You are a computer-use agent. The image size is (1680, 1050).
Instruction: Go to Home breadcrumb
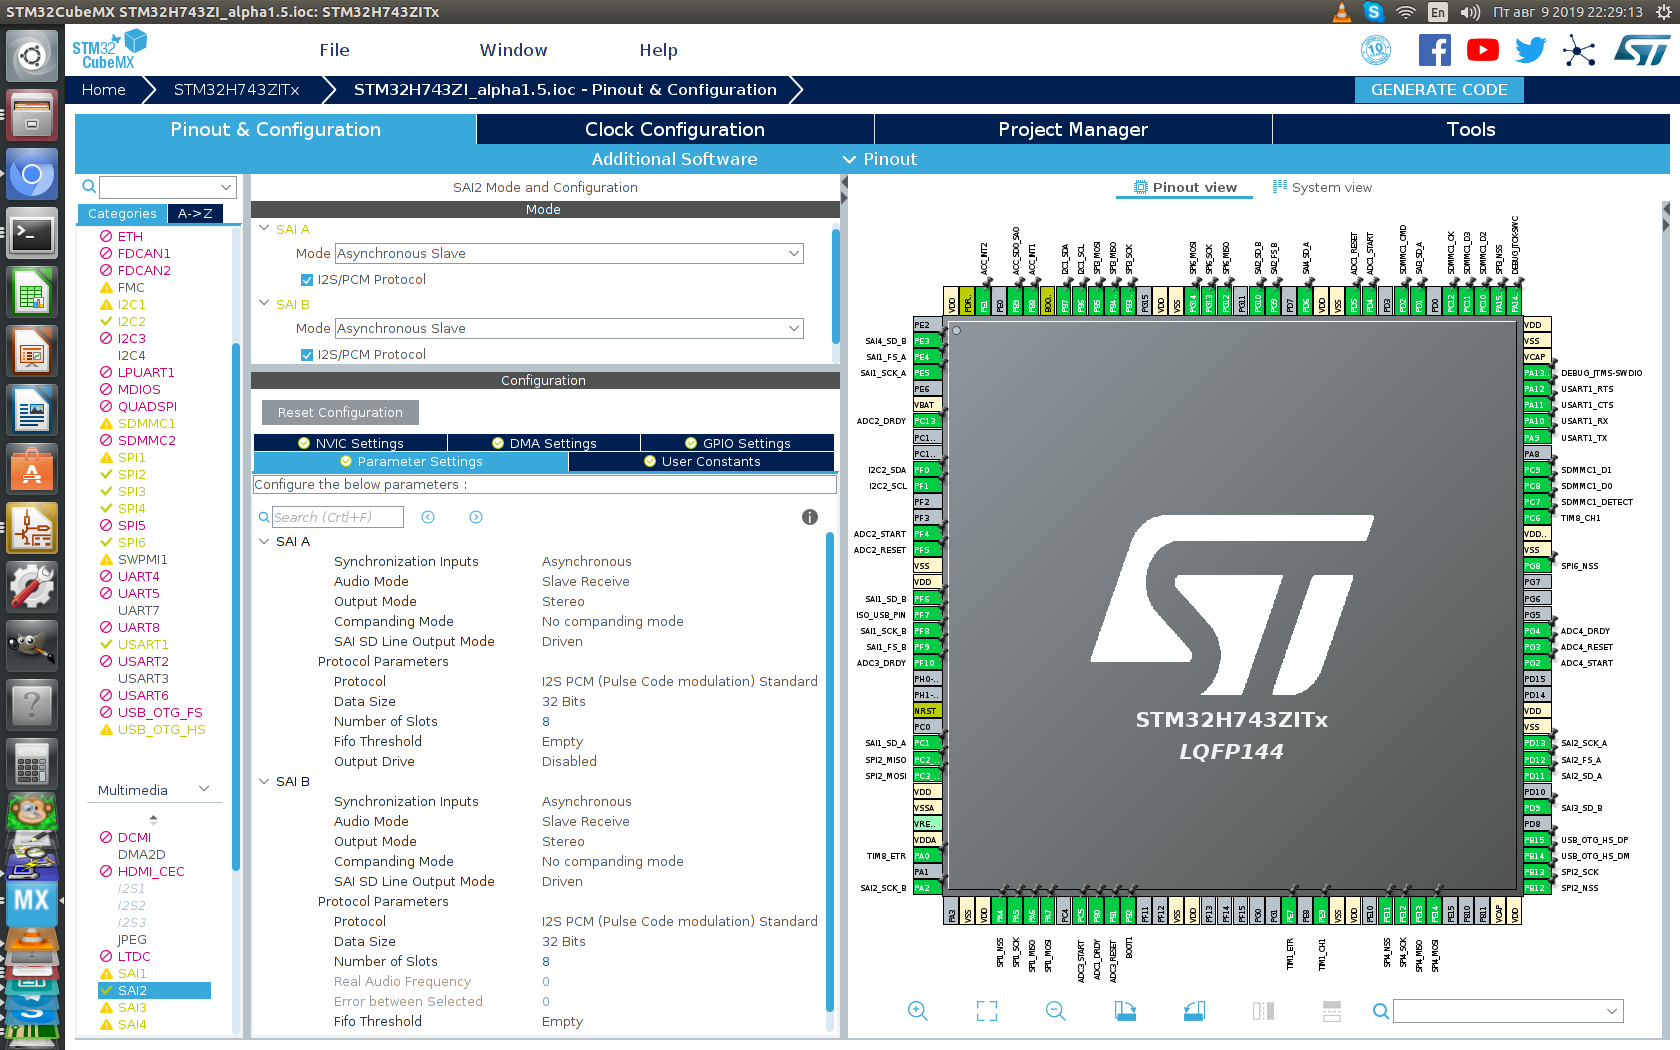click(104, 90)
